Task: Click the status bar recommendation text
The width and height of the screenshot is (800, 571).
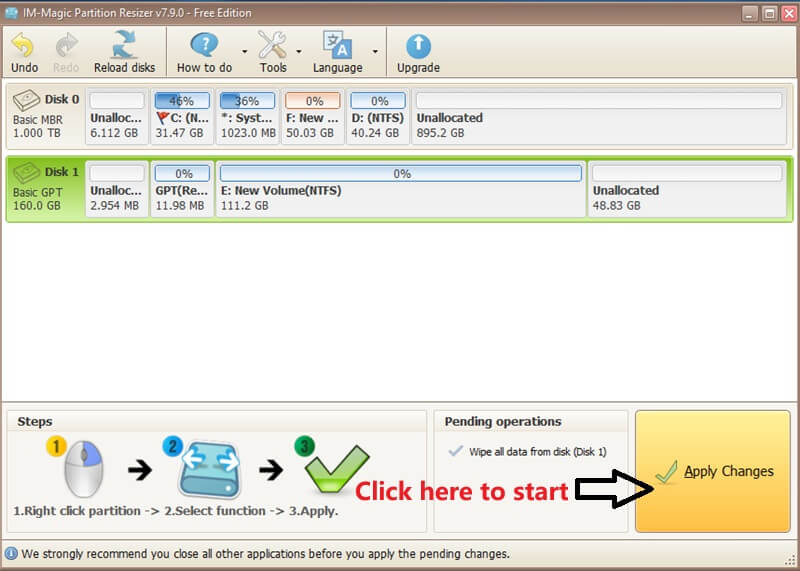Action: 265,554
